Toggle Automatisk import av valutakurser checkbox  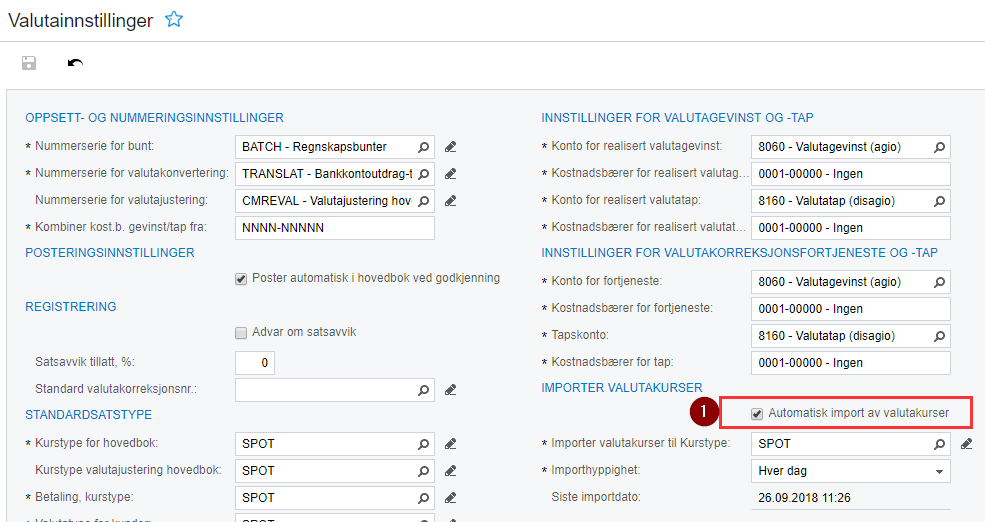click(758, 413)
